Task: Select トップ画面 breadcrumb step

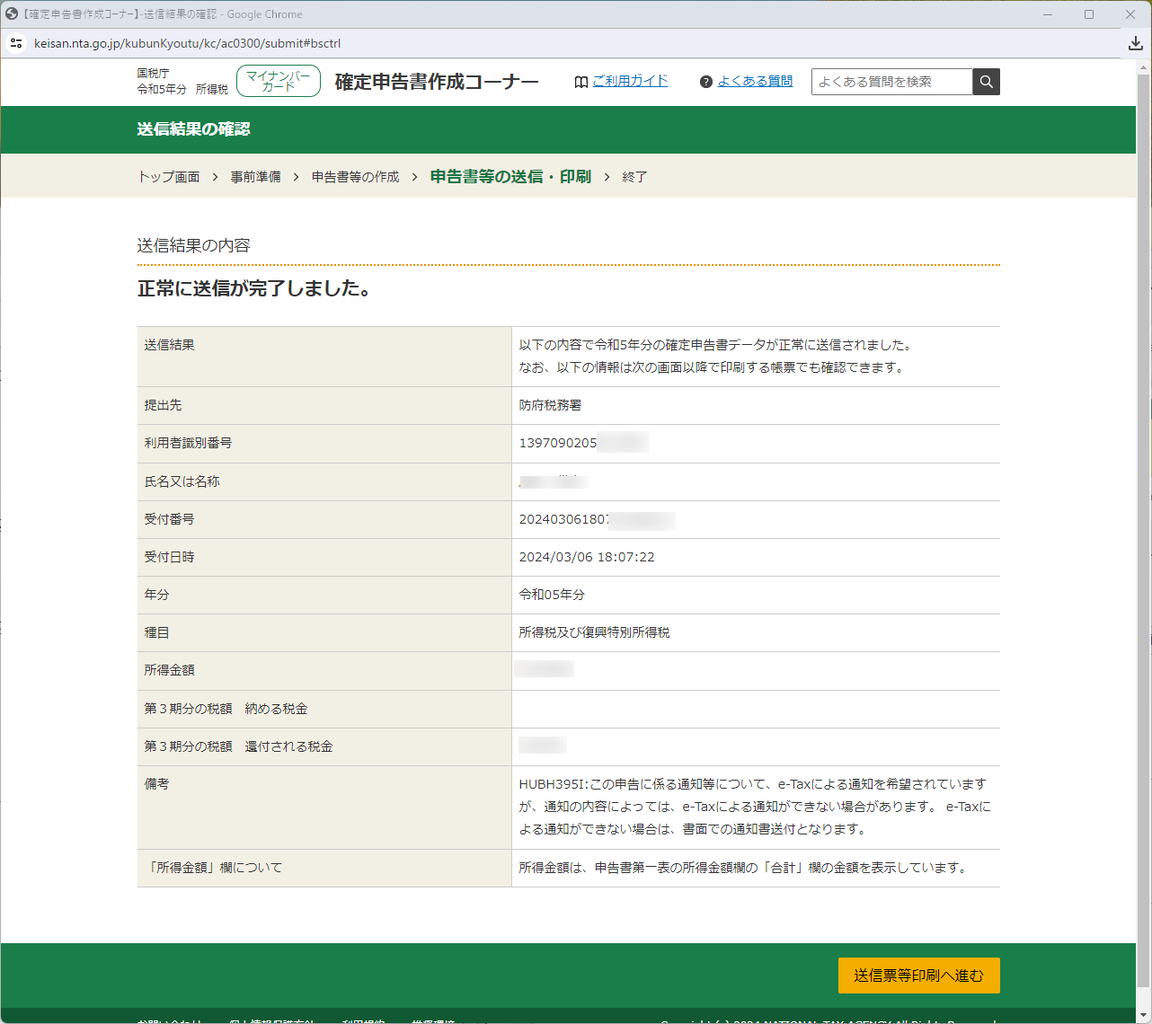Action: point(169,176)
